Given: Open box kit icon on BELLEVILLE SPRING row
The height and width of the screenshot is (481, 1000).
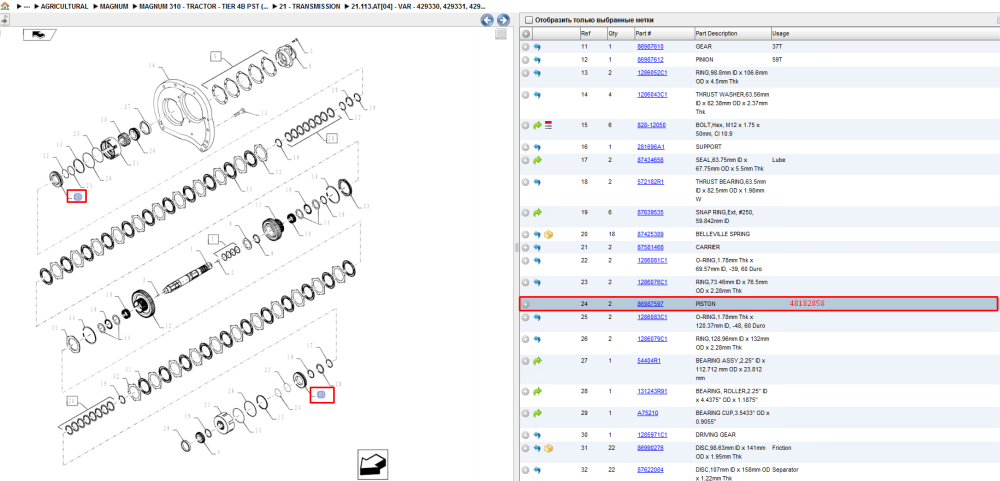Looking at the screenshot, I should pos(548,234).
